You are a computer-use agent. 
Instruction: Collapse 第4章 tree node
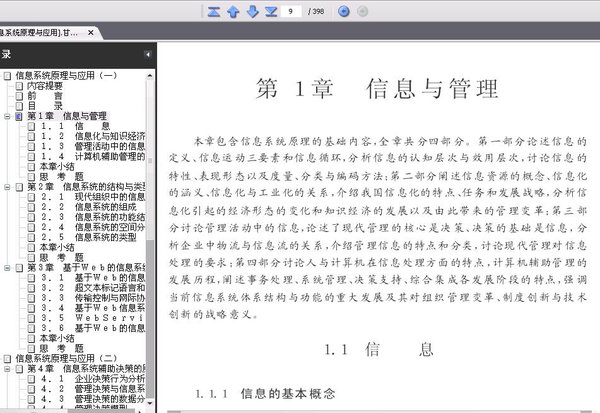tap(7, 369)
